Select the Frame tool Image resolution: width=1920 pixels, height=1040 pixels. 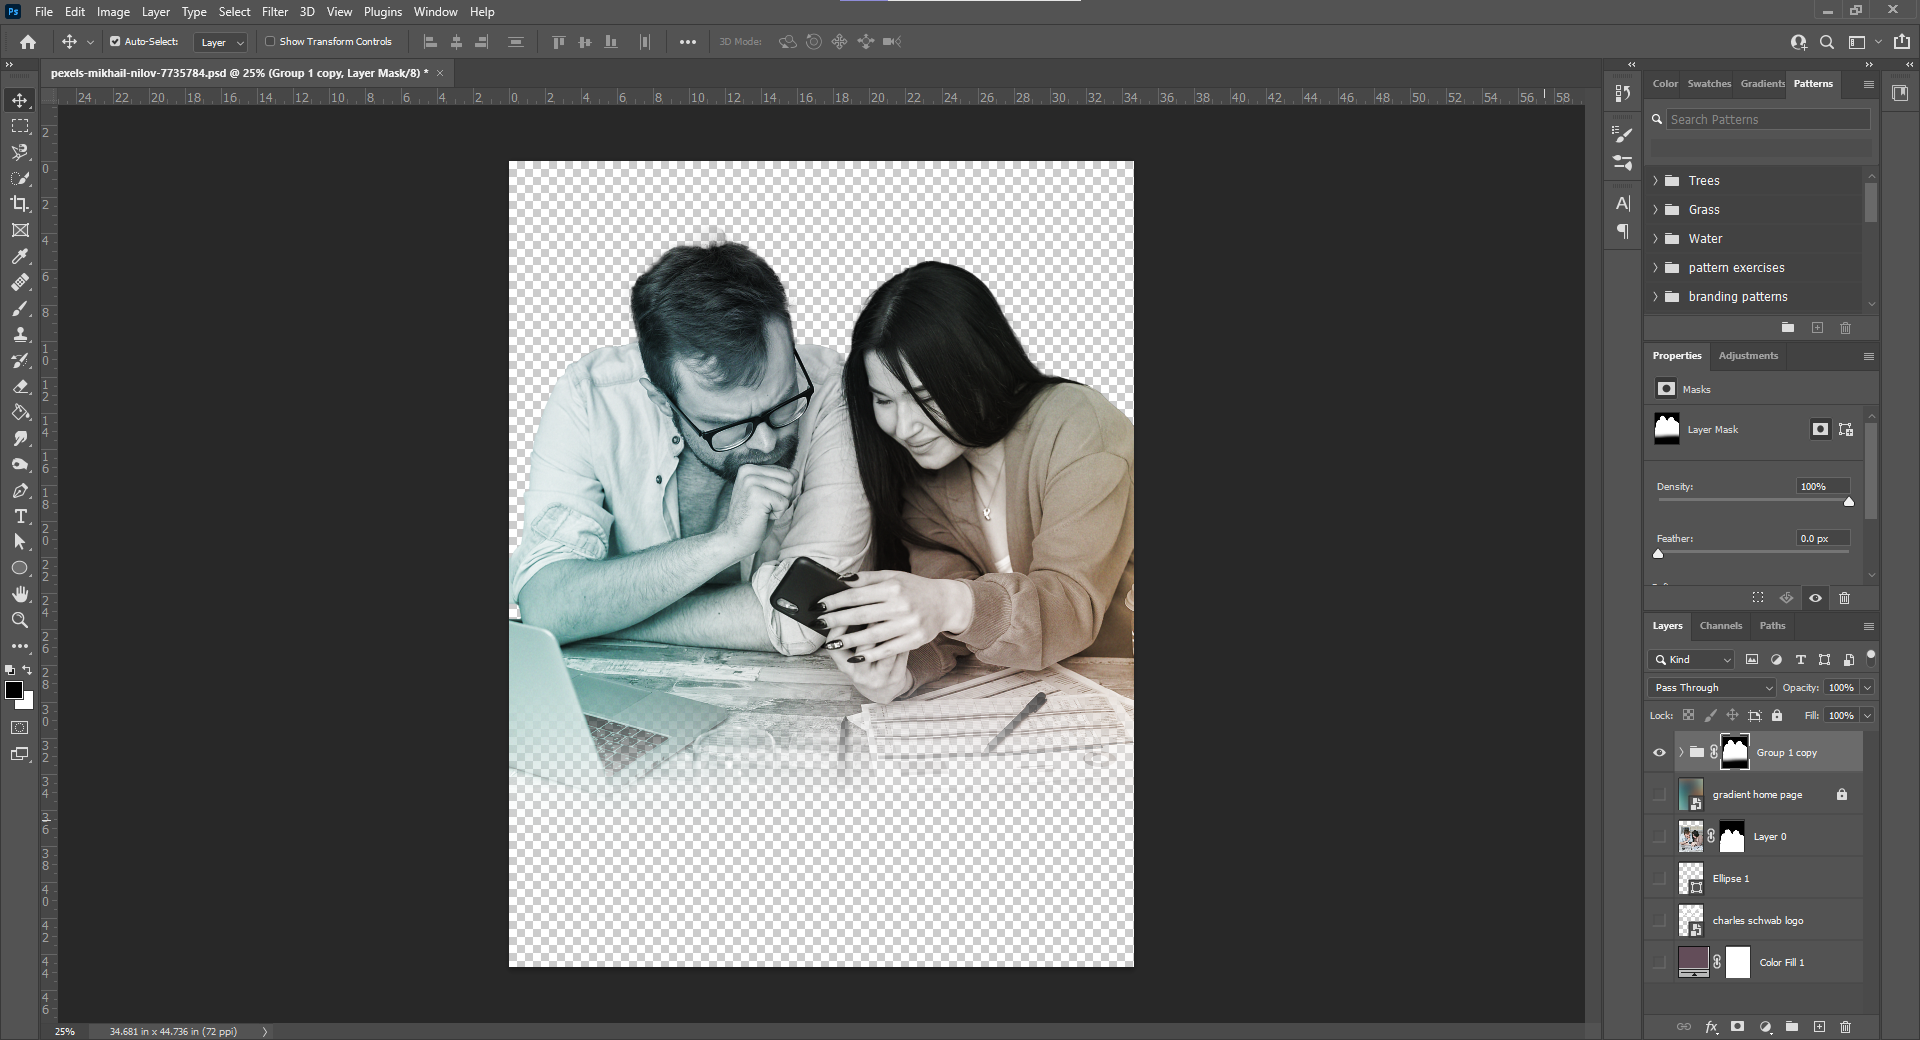20,230
